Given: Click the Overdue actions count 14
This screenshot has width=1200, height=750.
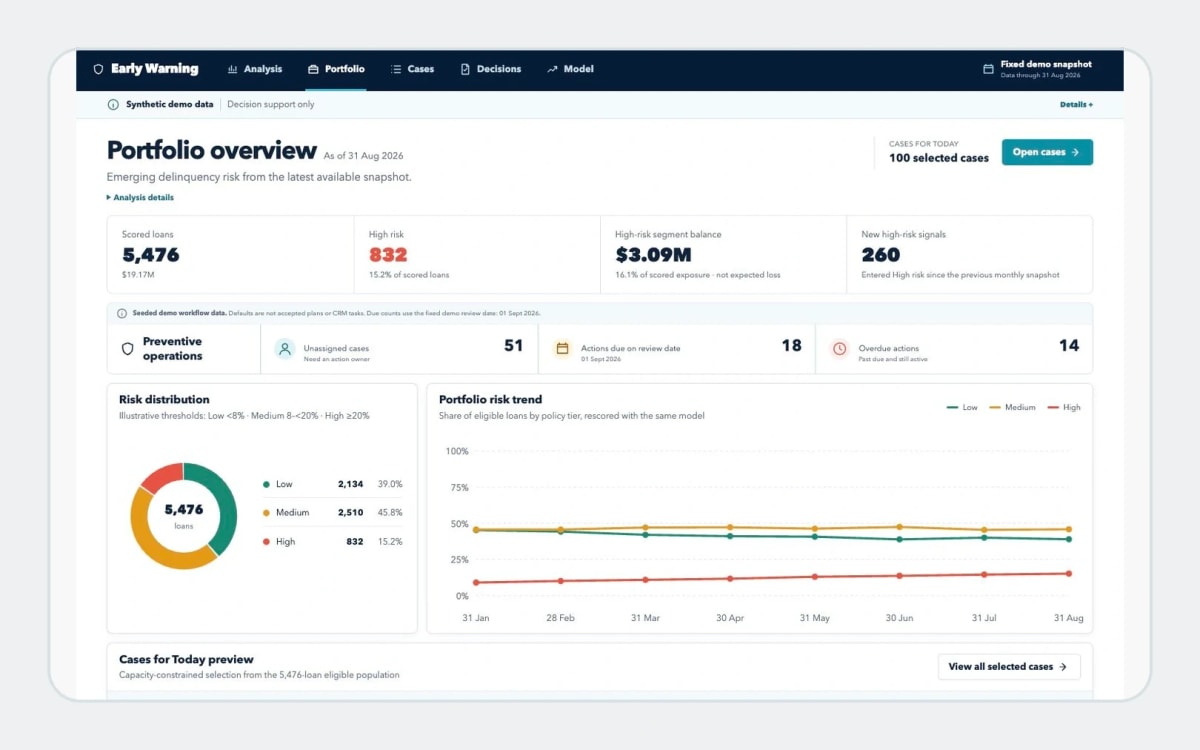Looking at the screenshot, I should [x=1069, y=346].
